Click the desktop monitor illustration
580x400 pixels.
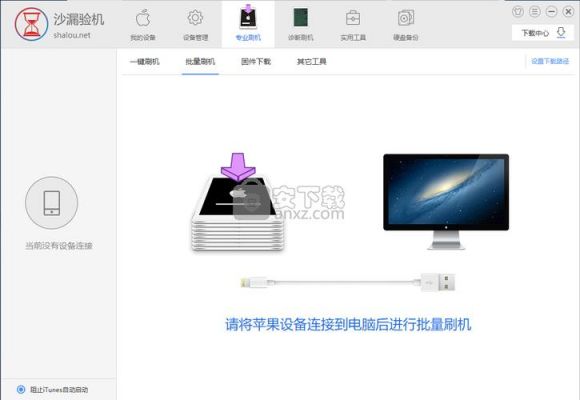(x=446, y=202)
